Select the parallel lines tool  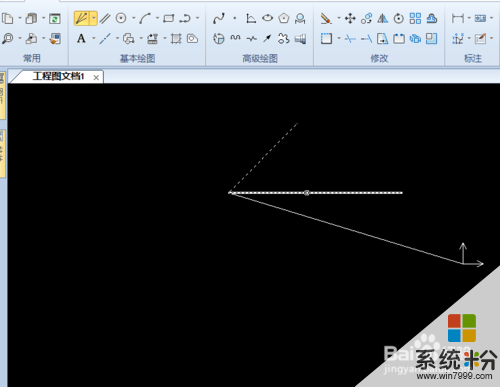tap(105, 18)
